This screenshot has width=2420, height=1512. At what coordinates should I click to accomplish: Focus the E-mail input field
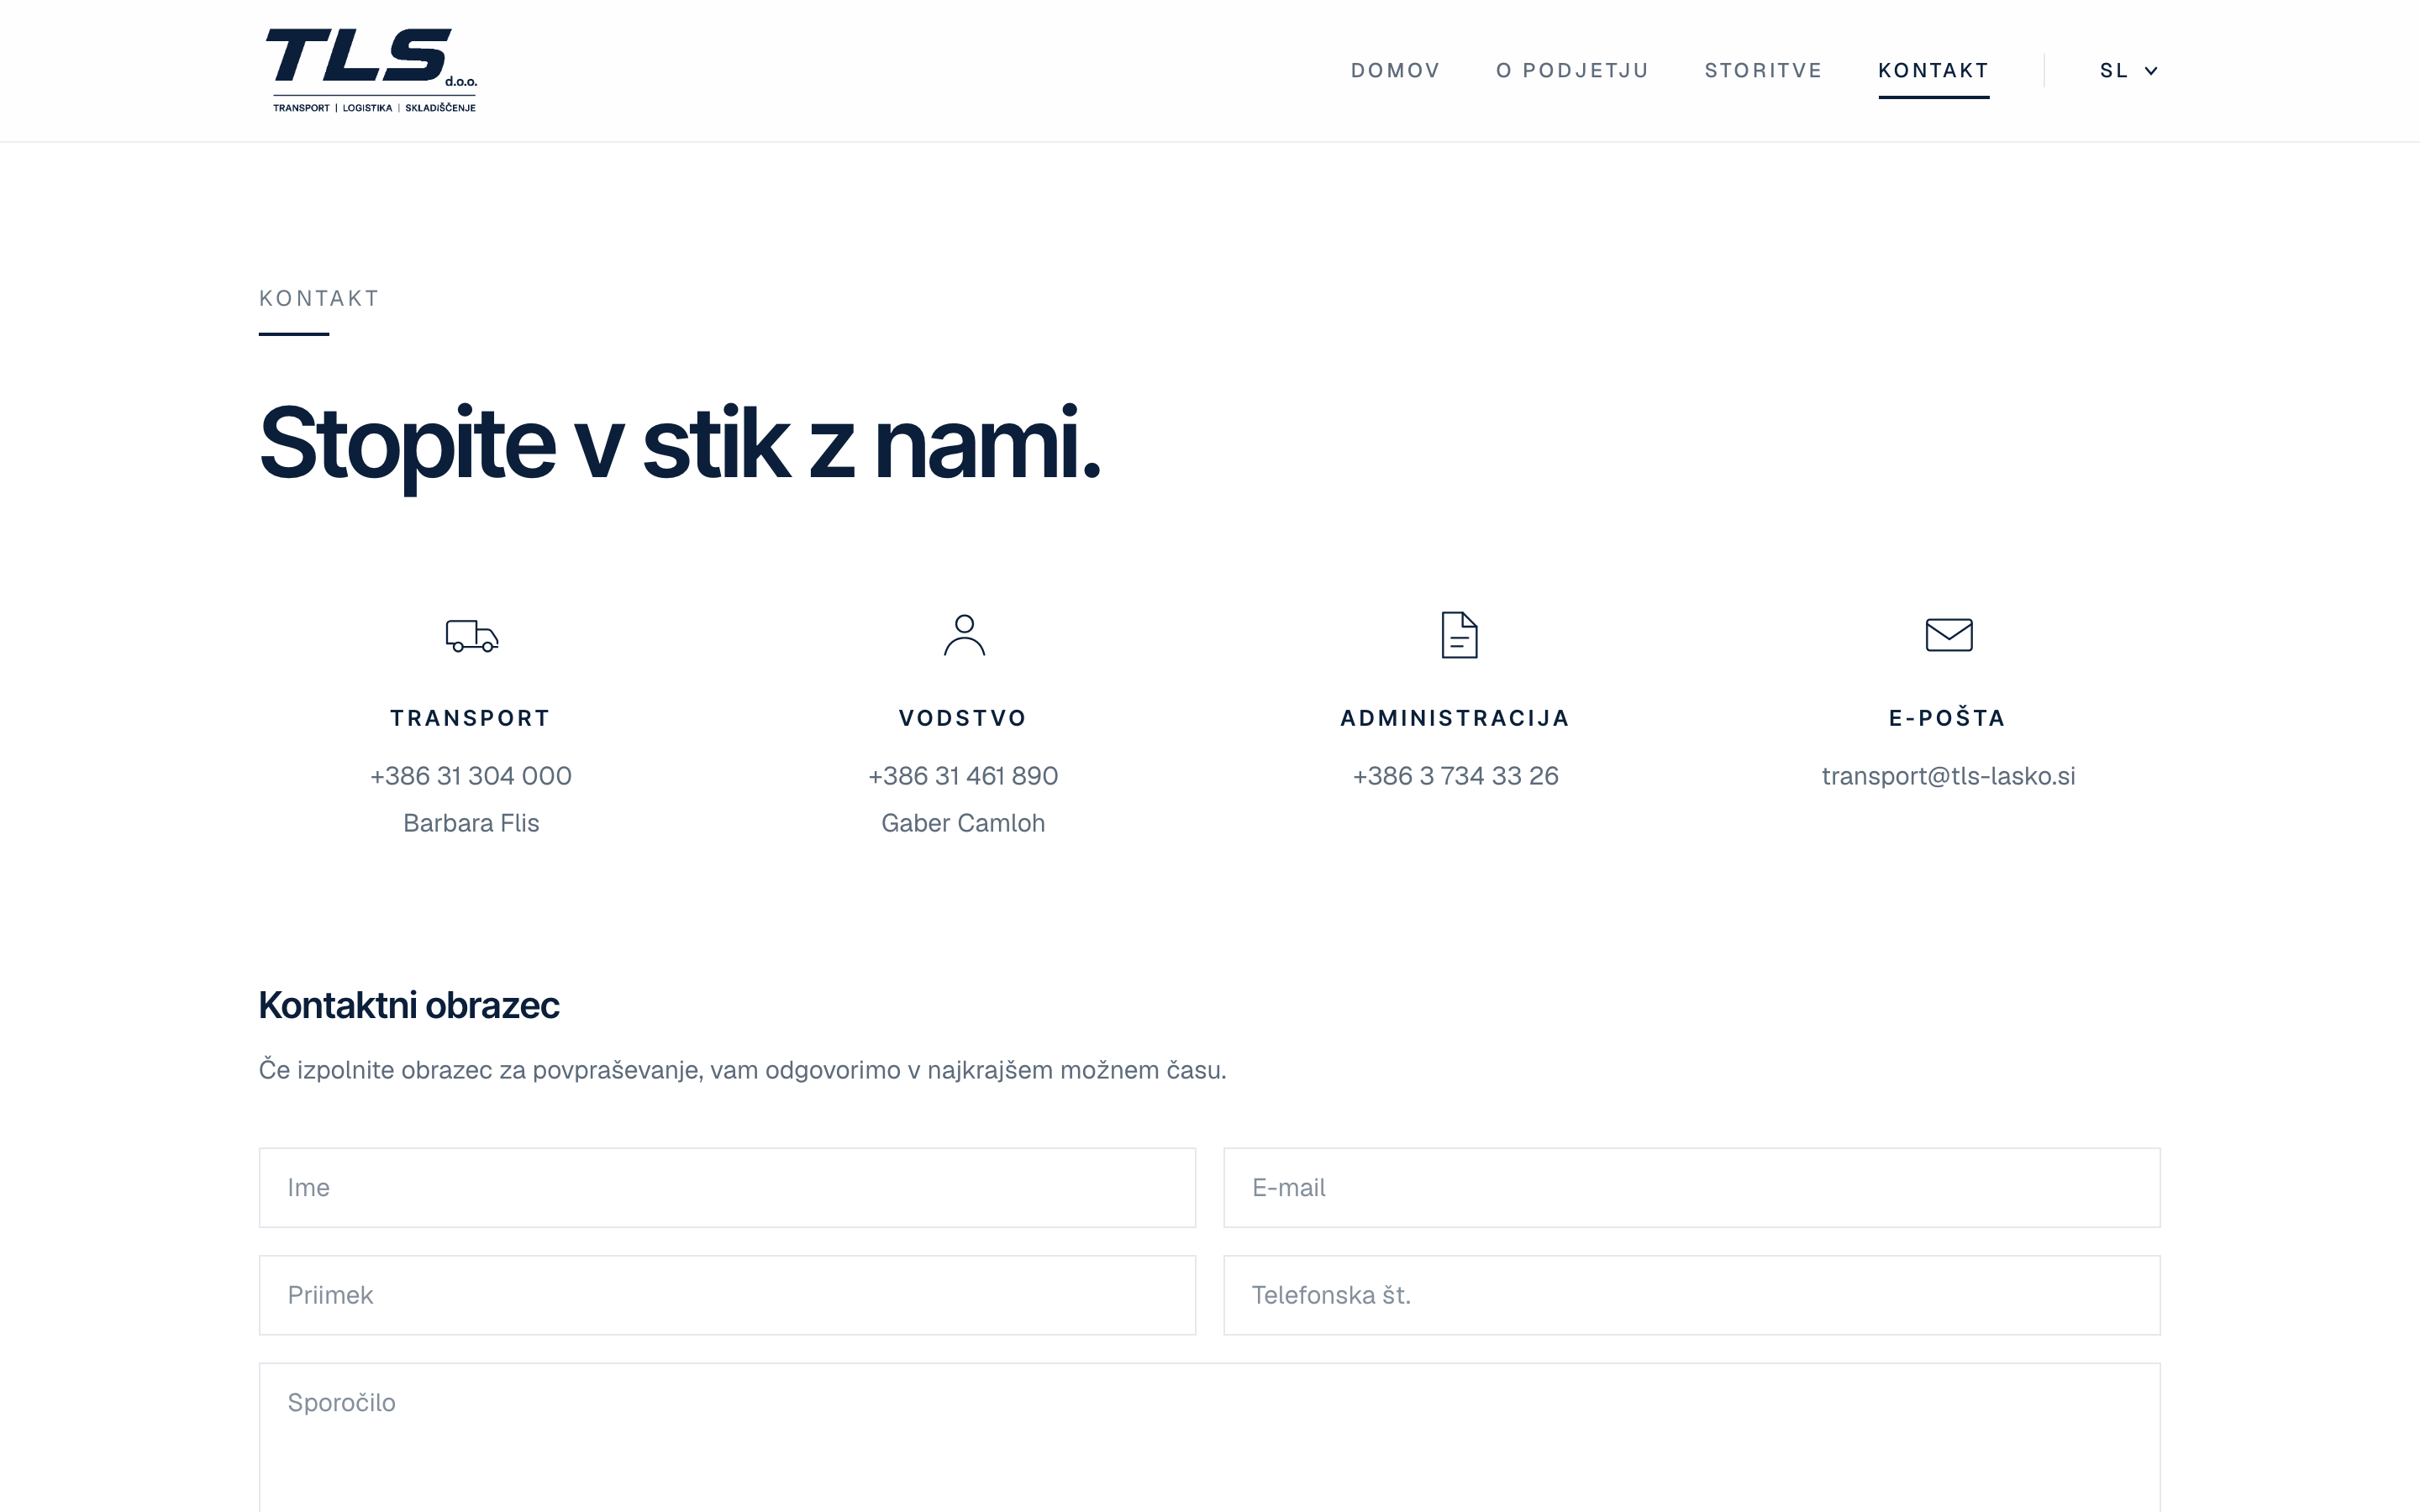pos(1692,1187)
